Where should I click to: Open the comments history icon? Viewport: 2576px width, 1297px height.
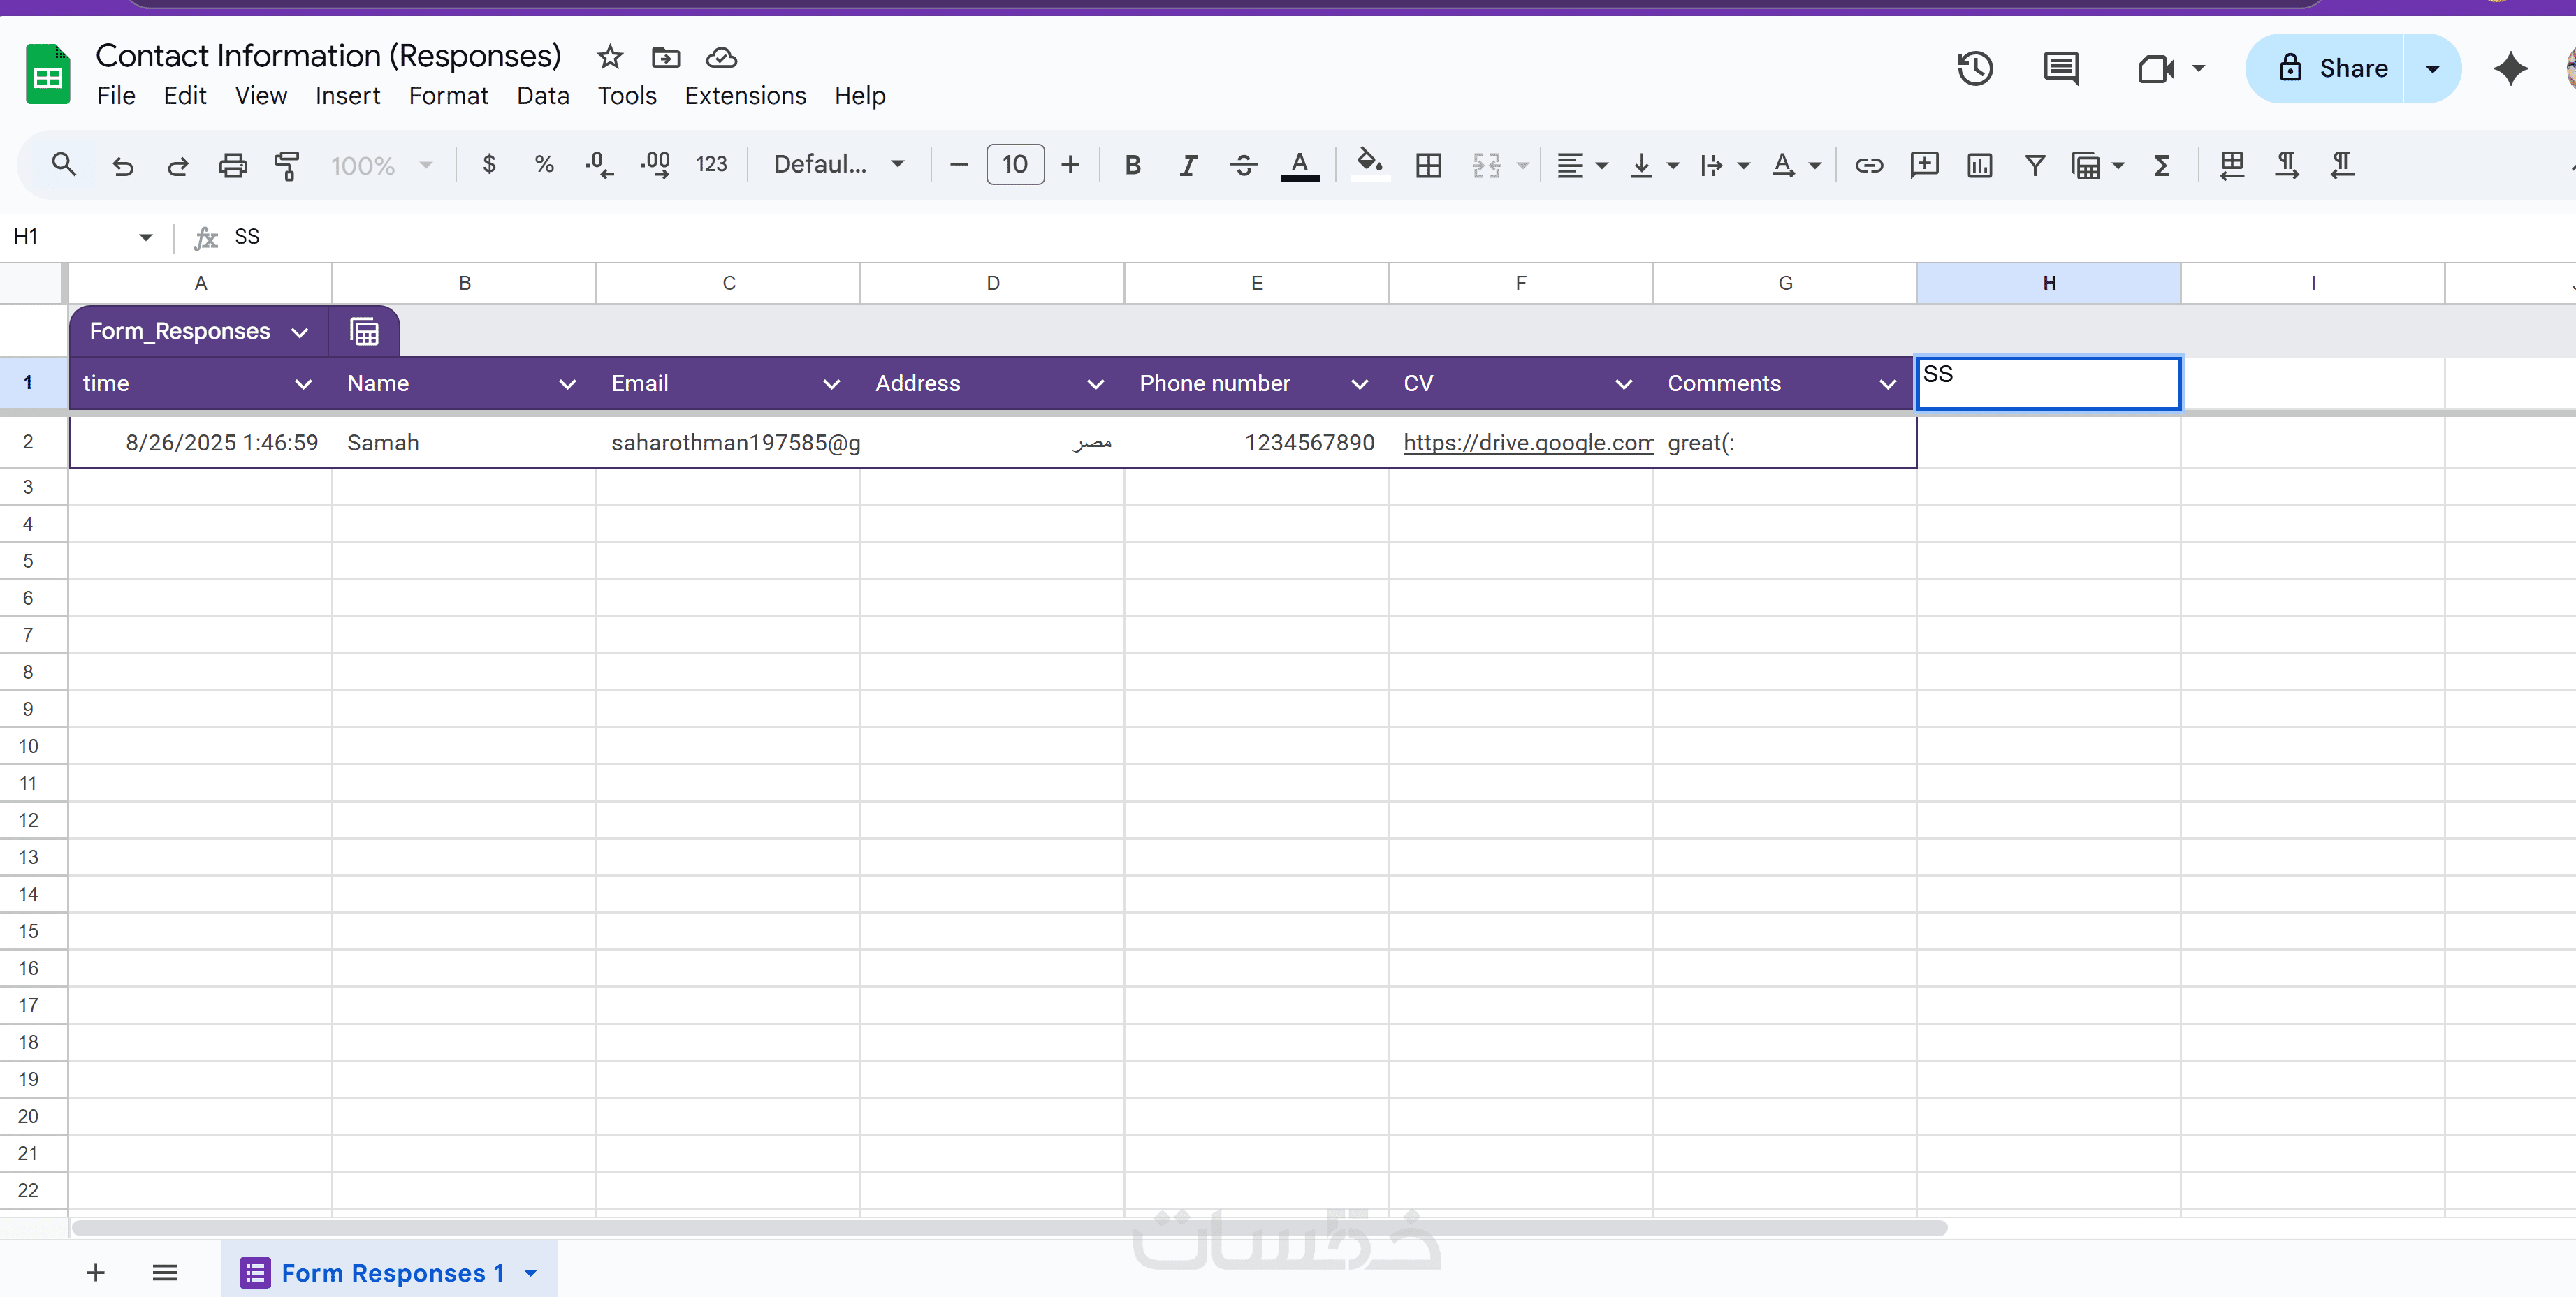pyautogui.click(x=2060, y=69)
